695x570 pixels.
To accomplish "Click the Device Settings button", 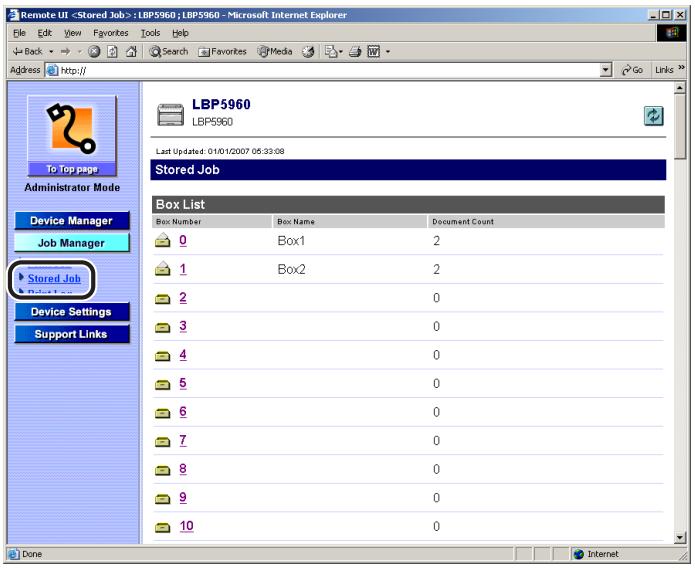I will click(x=72, y=312).
